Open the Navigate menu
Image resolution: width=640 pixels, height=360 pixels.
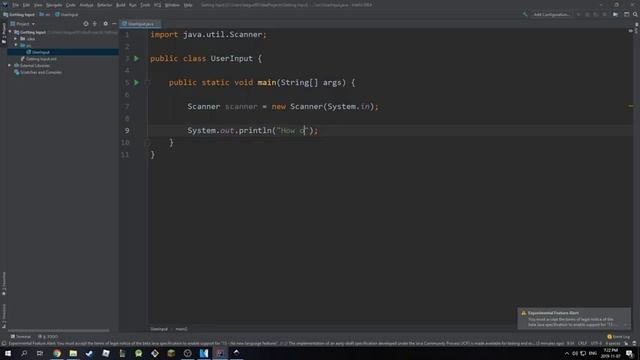tap(54, 5)
